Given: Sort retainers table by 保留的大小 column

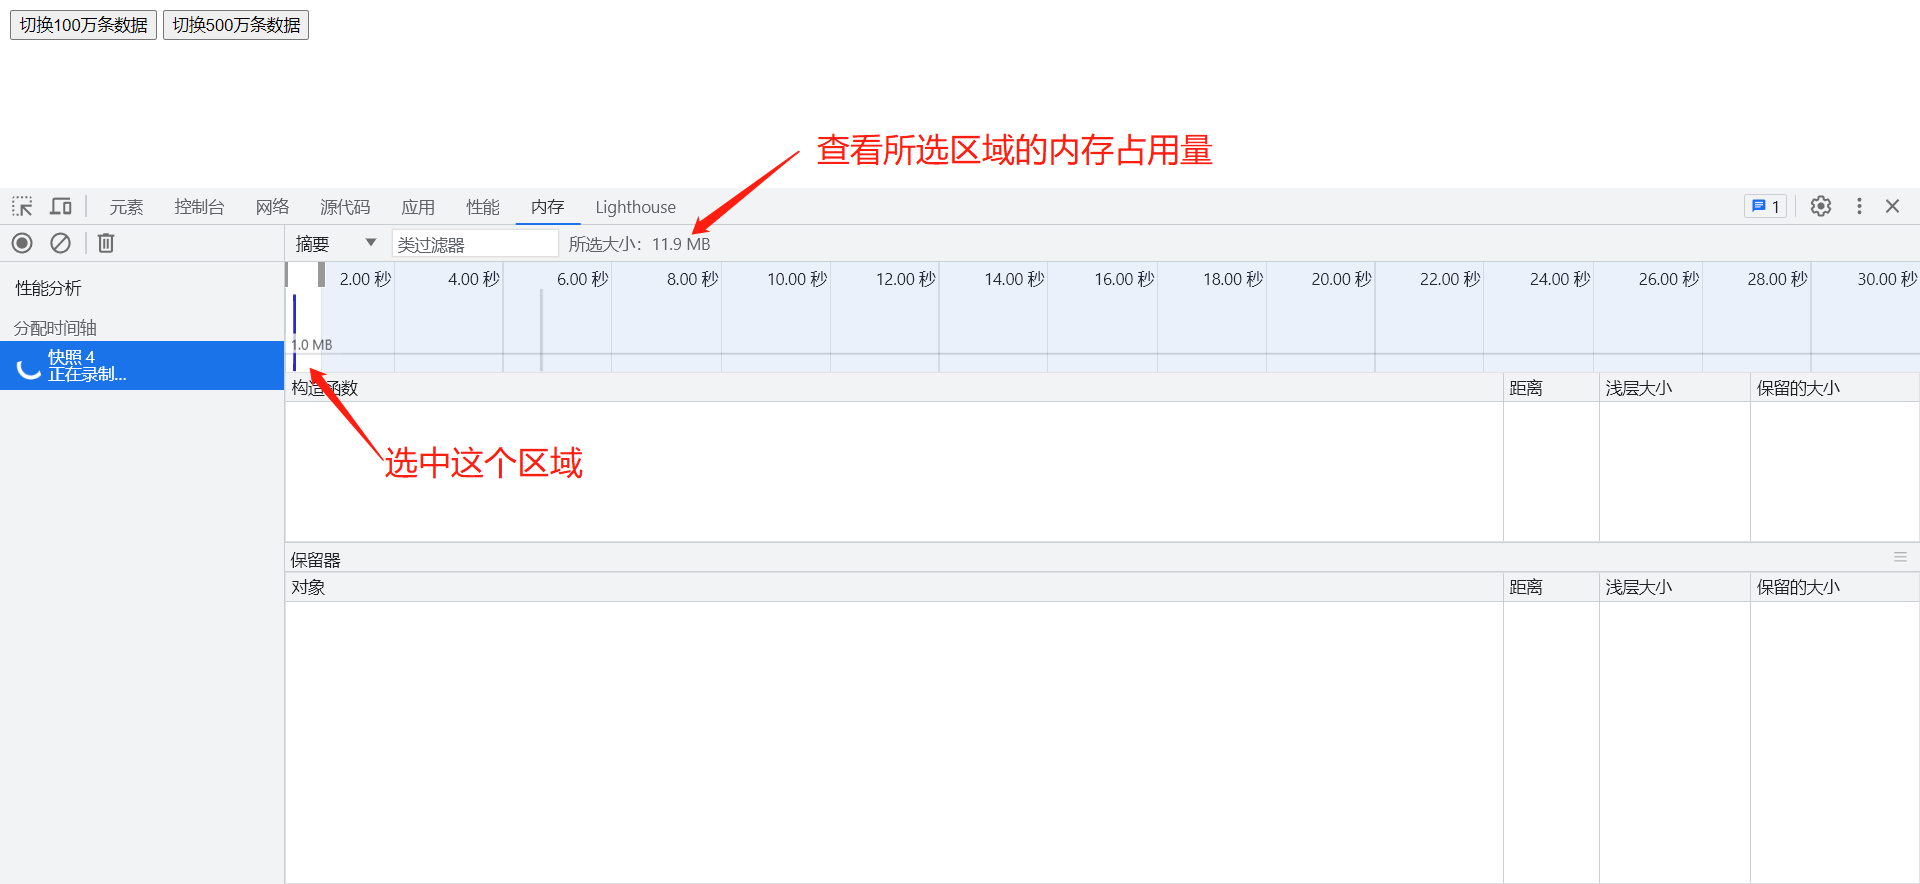Looking at the screenshot, I should point(1835,587).
